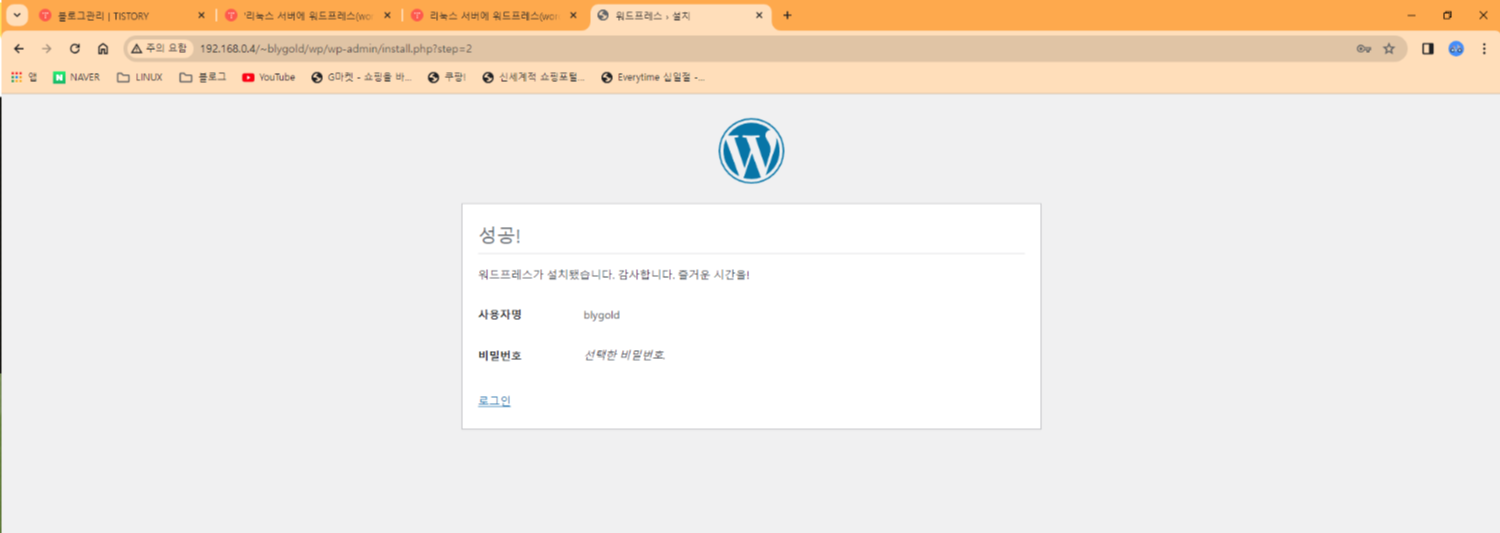Go forward with the browser forward arrow
Screen dimensions: 1500x533
tap(46, 48)
